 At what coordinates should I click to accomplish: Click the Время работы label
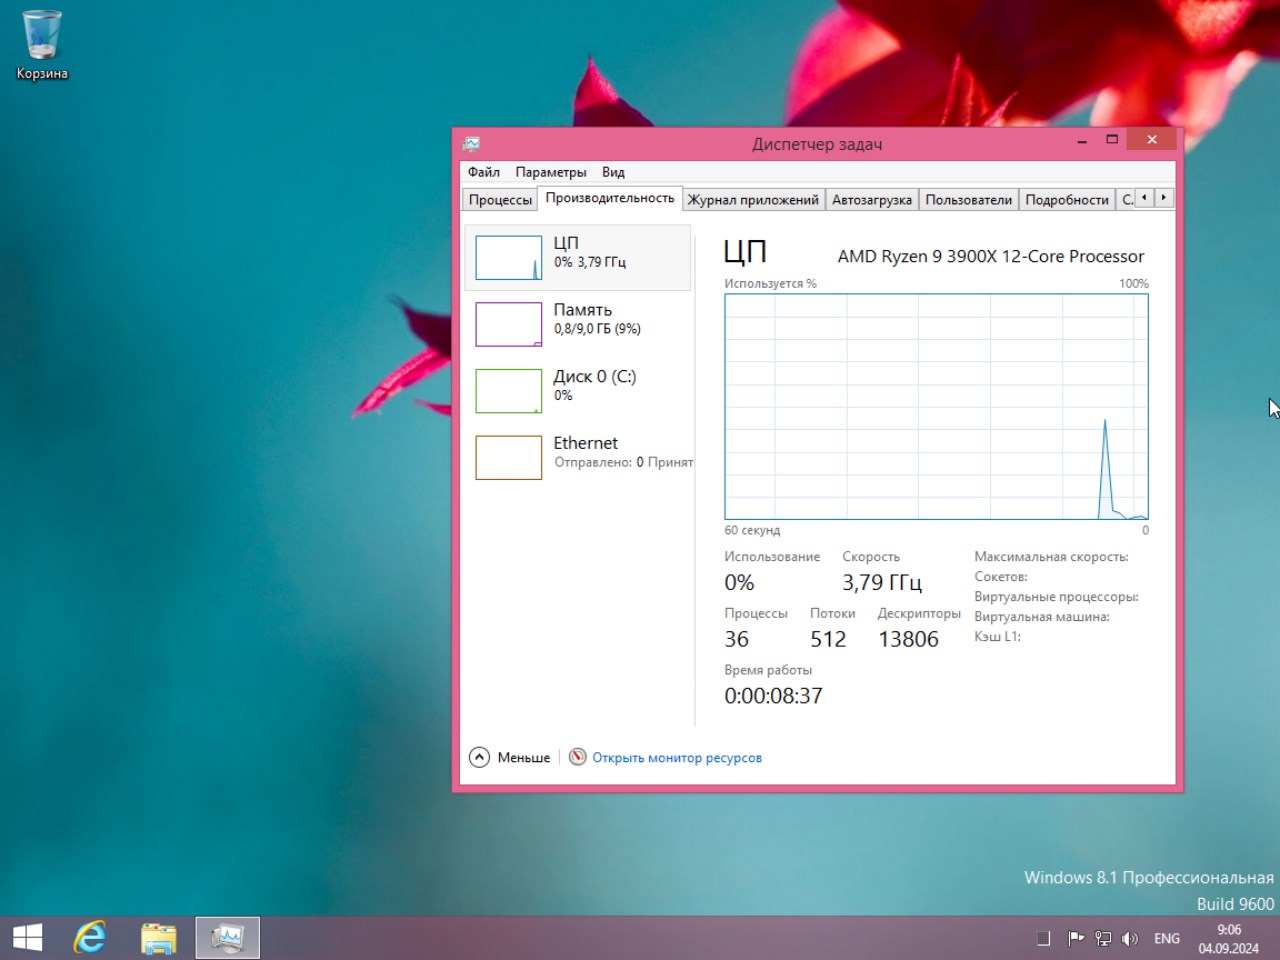click(x=768, y=670)
